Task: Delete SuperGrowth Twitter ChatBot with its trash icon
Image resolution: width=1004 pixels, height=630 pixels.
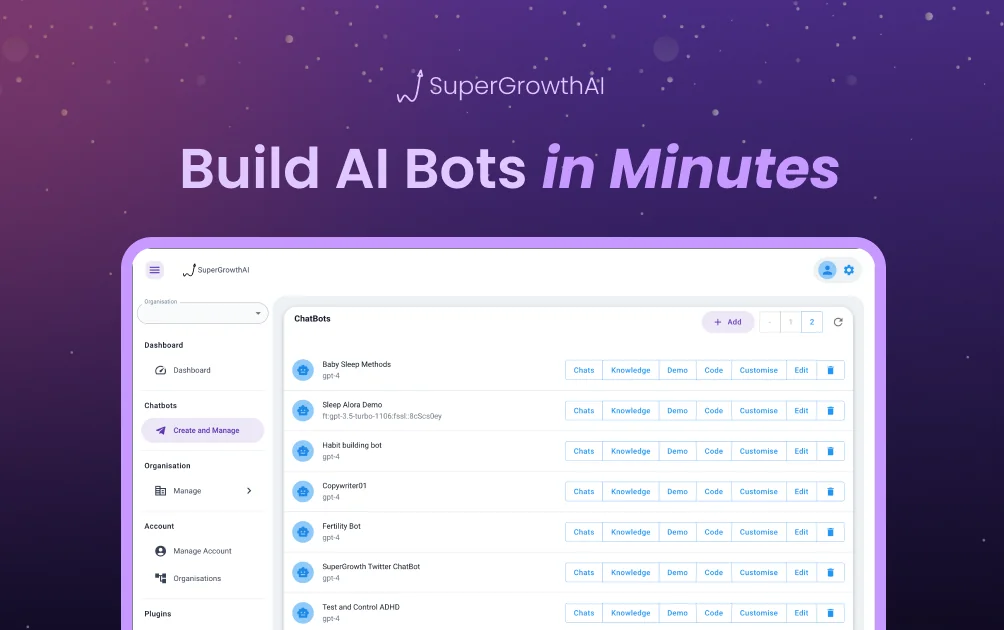Action: coord(830,572)
